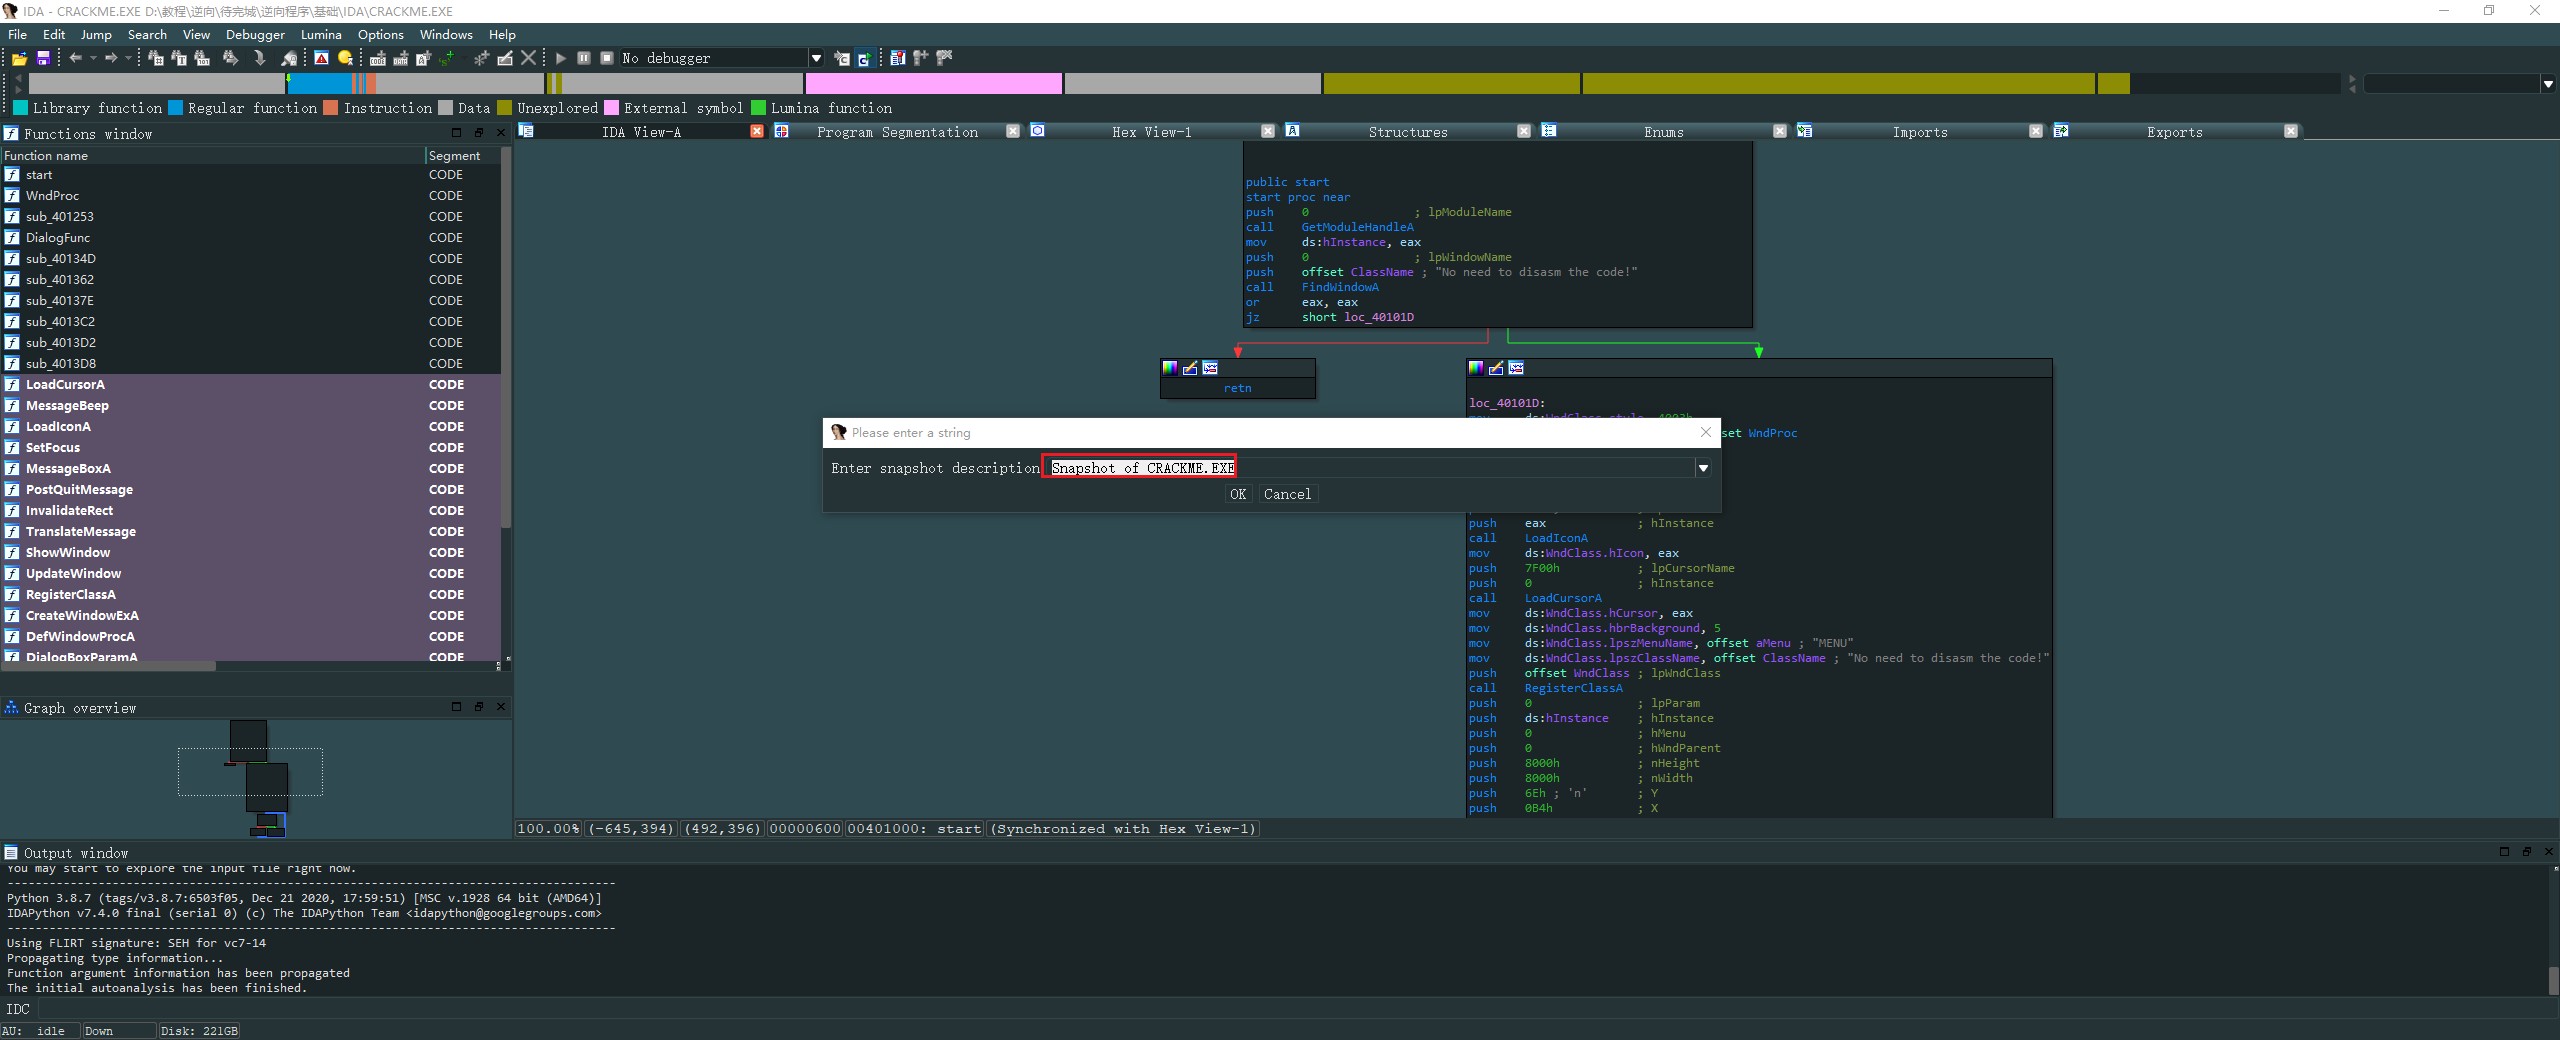Click the edit pencil icon on retn node
The image size is (2560, 1040).
click(x=1190, y=368)
